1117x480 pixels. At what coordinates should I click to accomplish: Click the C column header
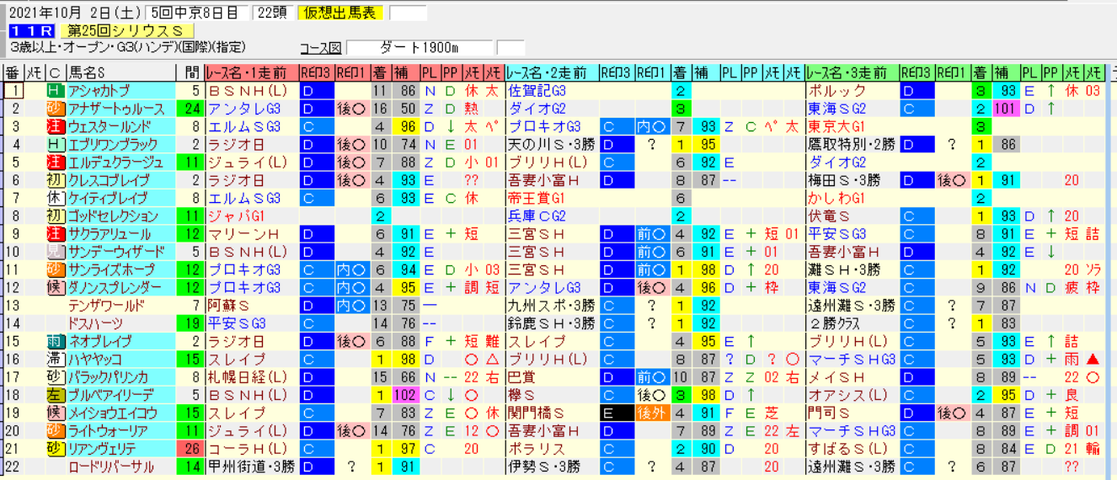(54, 73)
